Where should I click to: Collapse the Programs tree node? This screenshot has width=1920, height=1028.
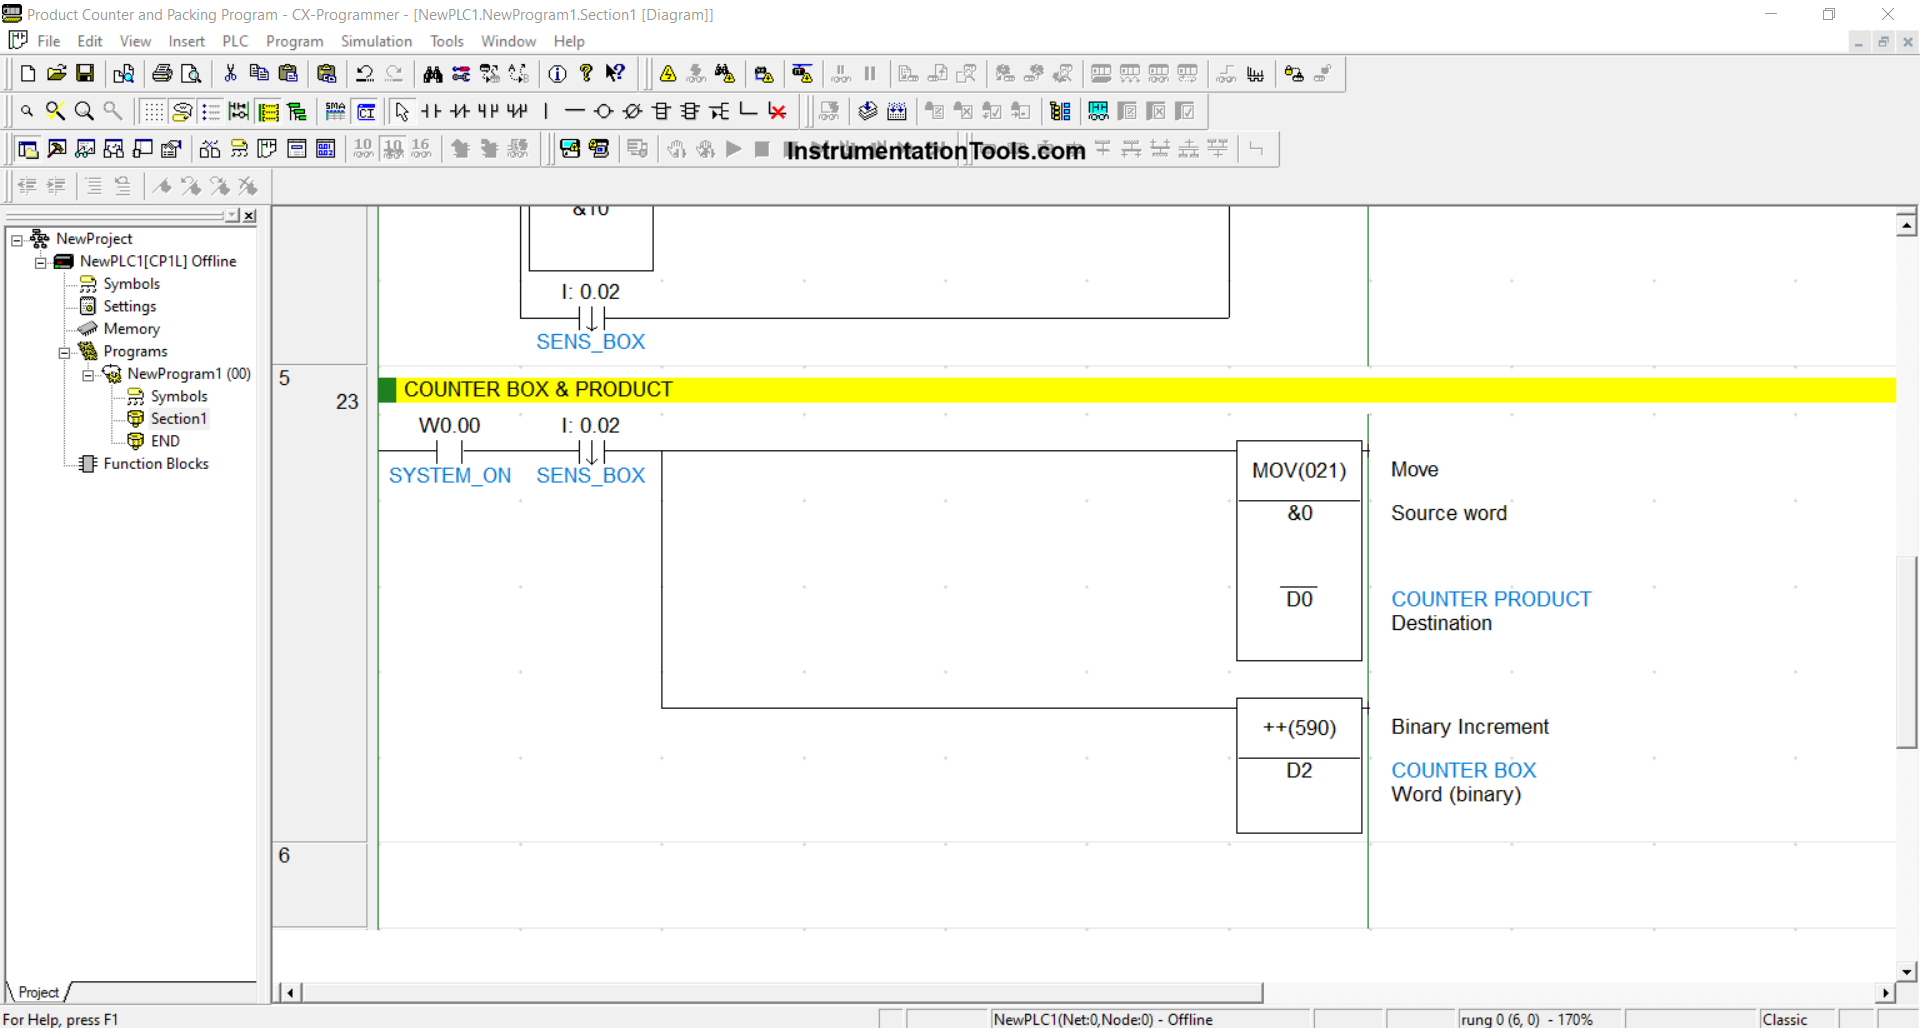coord(64,352)
